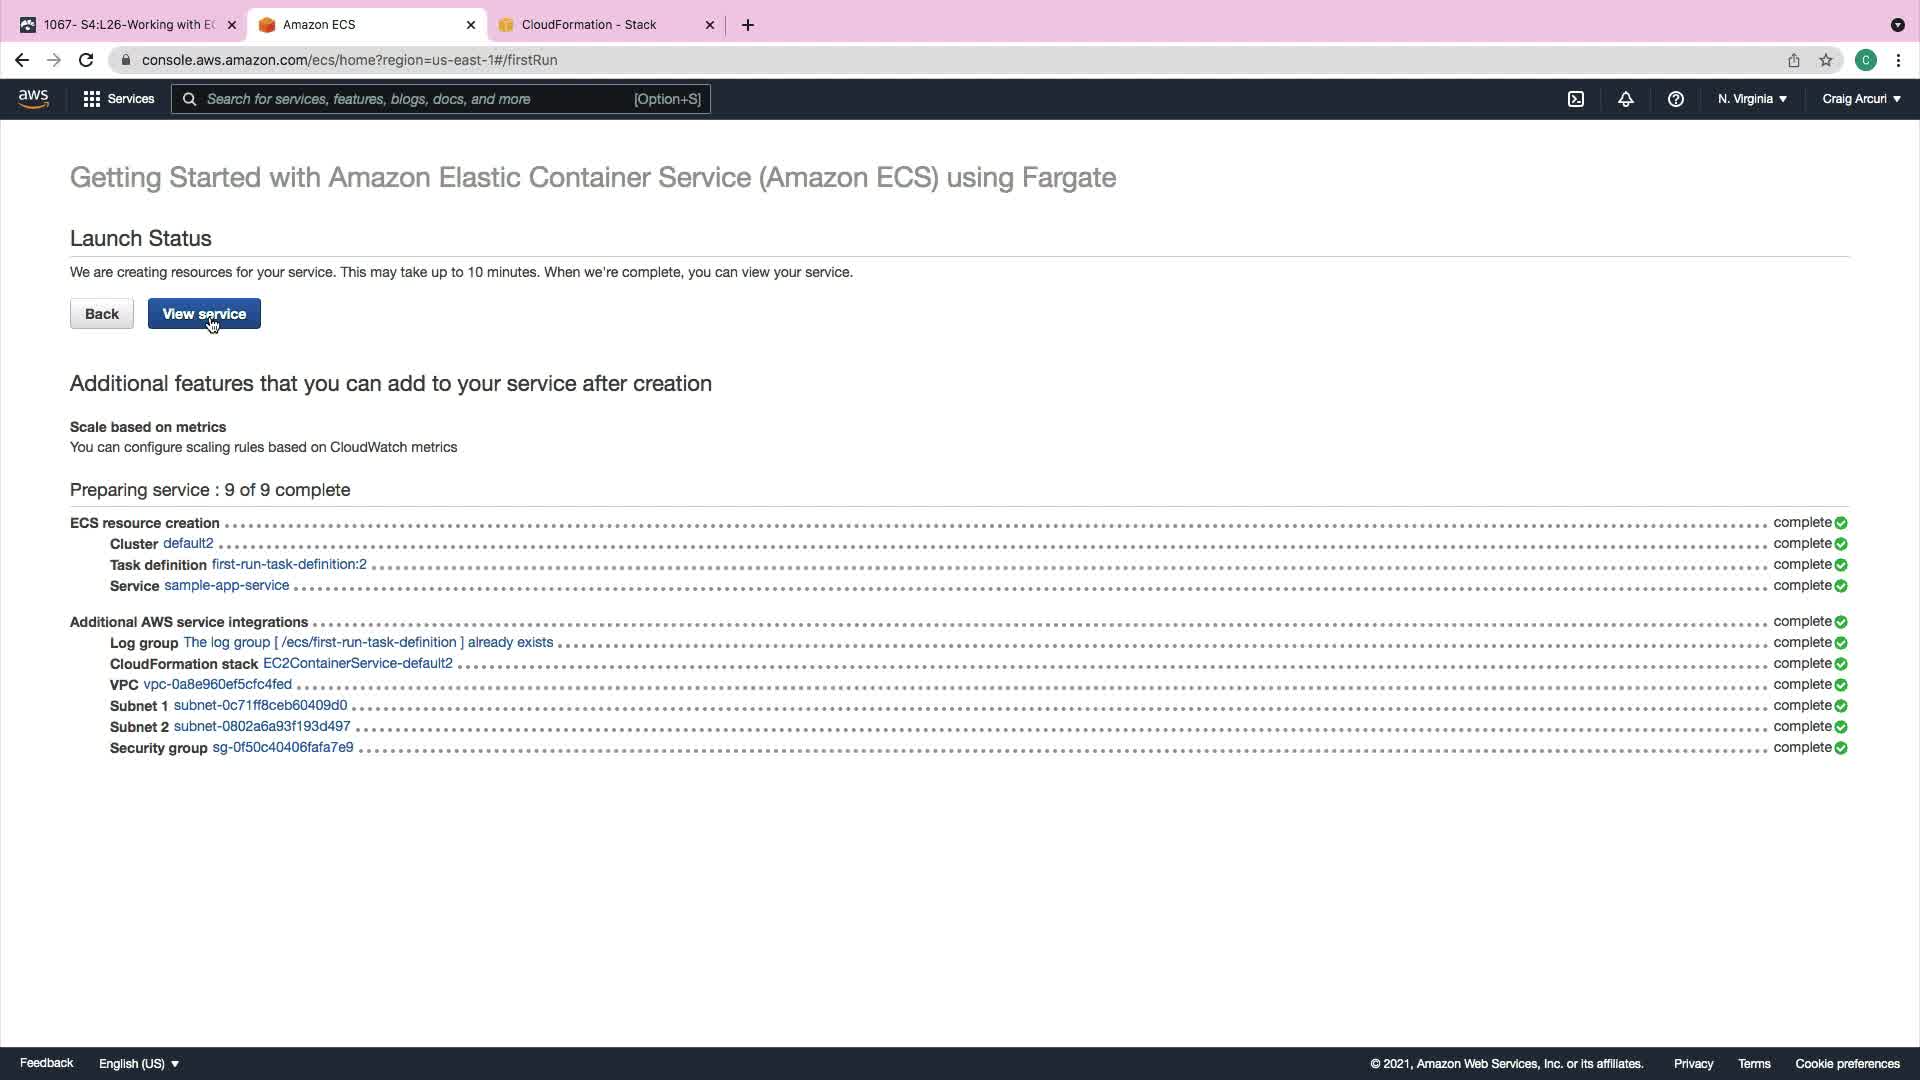Open the EC2ContainerService-default2 stack link

357,663
